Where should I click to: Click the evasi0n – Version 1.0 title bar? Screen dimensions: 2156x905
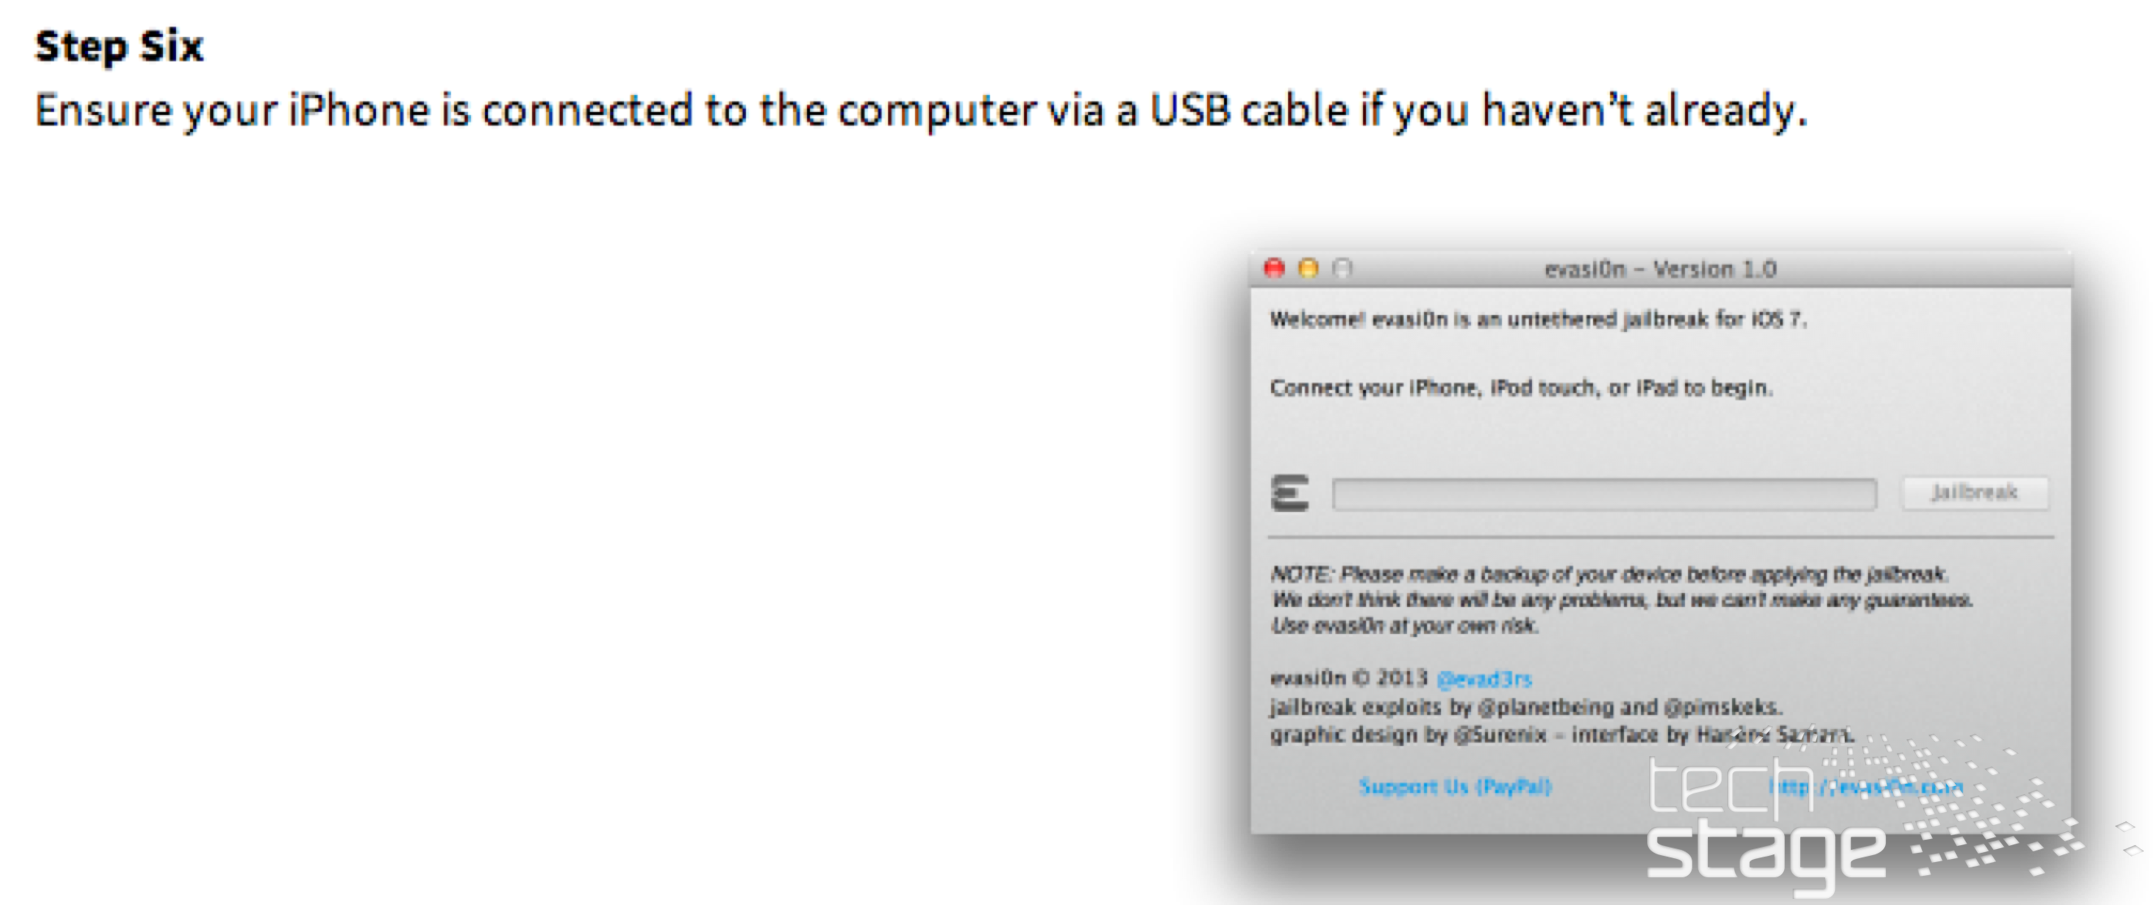click(x=1660, y=269)
